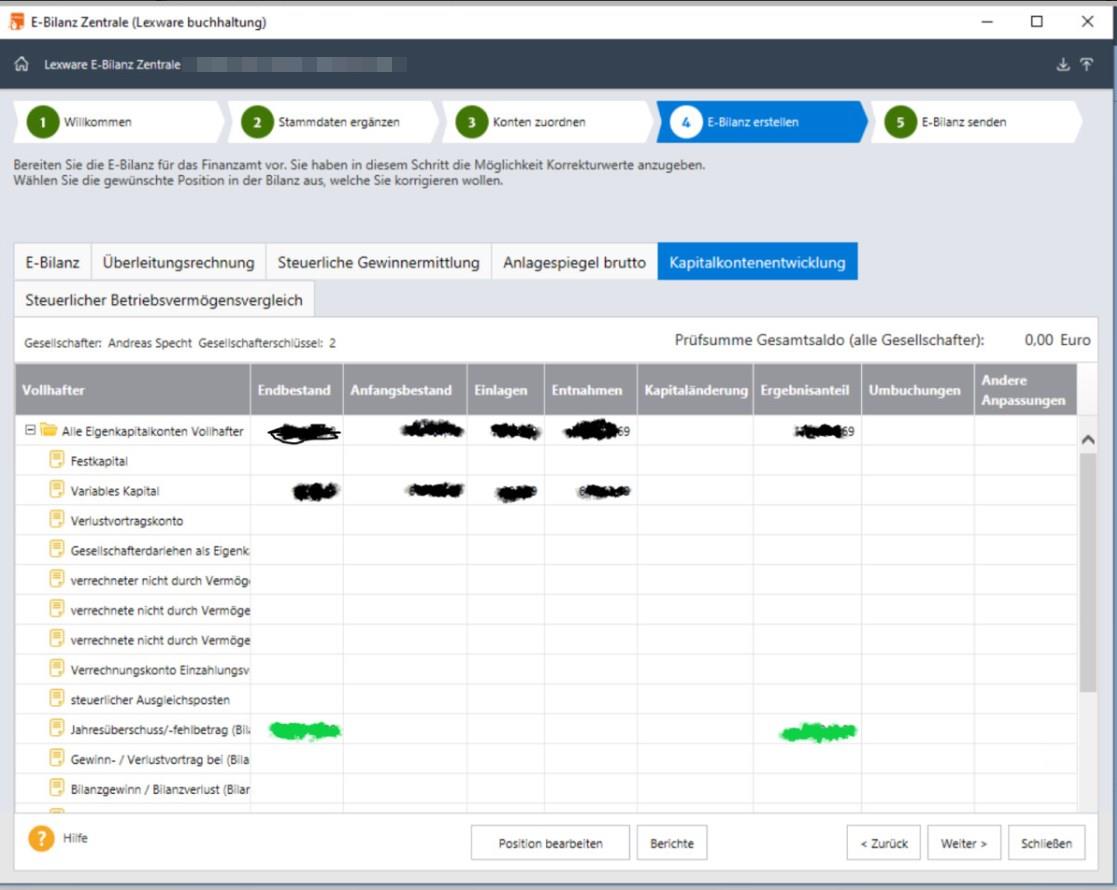Click the Hilfe link text
Screen dimensions: 1117x890
tap(75, 838)
